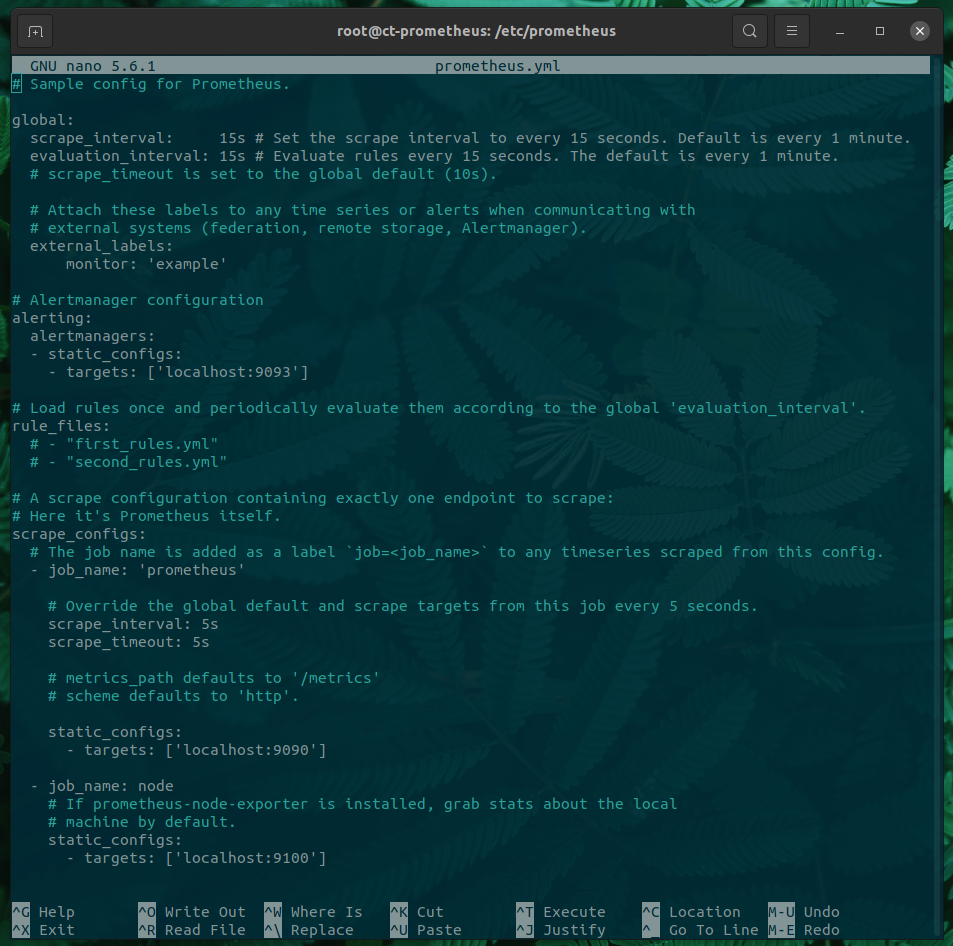Click the ^R Read File shortcut
Image resolution: width=953 pixels, height=946 pixels.
[x=192, y=930]
